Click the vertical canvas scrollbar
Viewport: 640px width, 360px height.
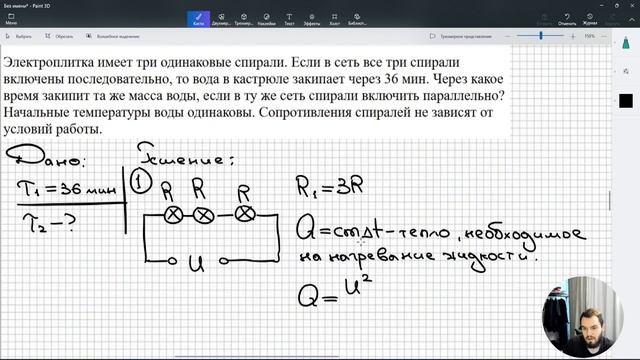(609, 200)
